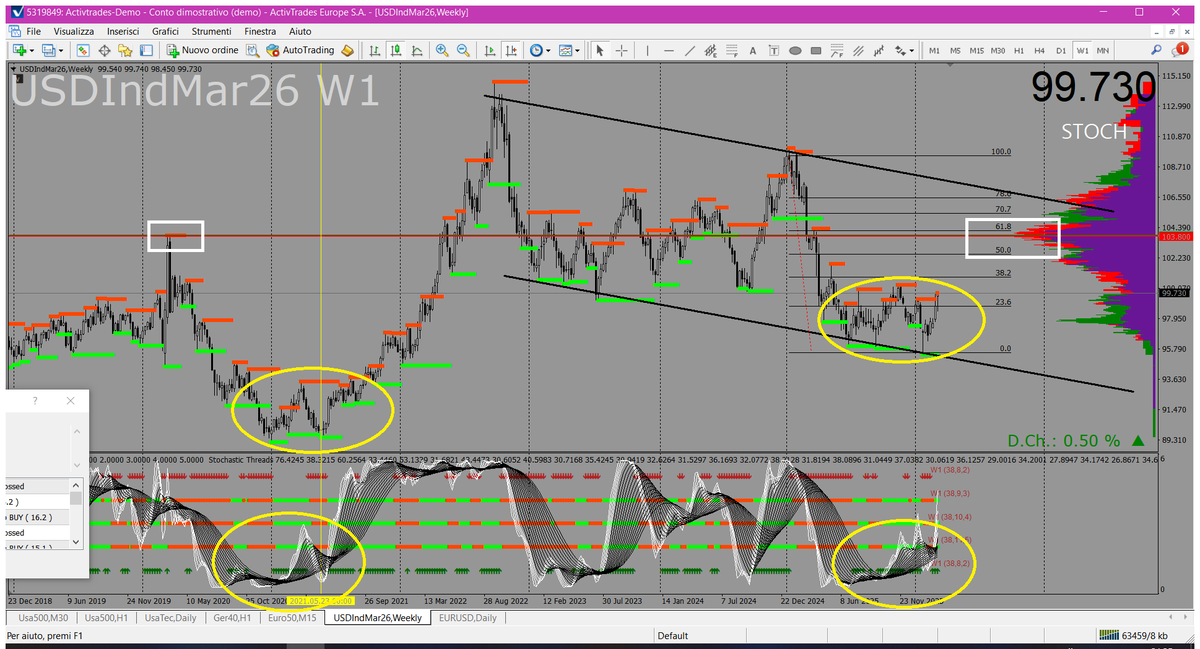Open the MetaEditor yellow book icon

(347, 50)
